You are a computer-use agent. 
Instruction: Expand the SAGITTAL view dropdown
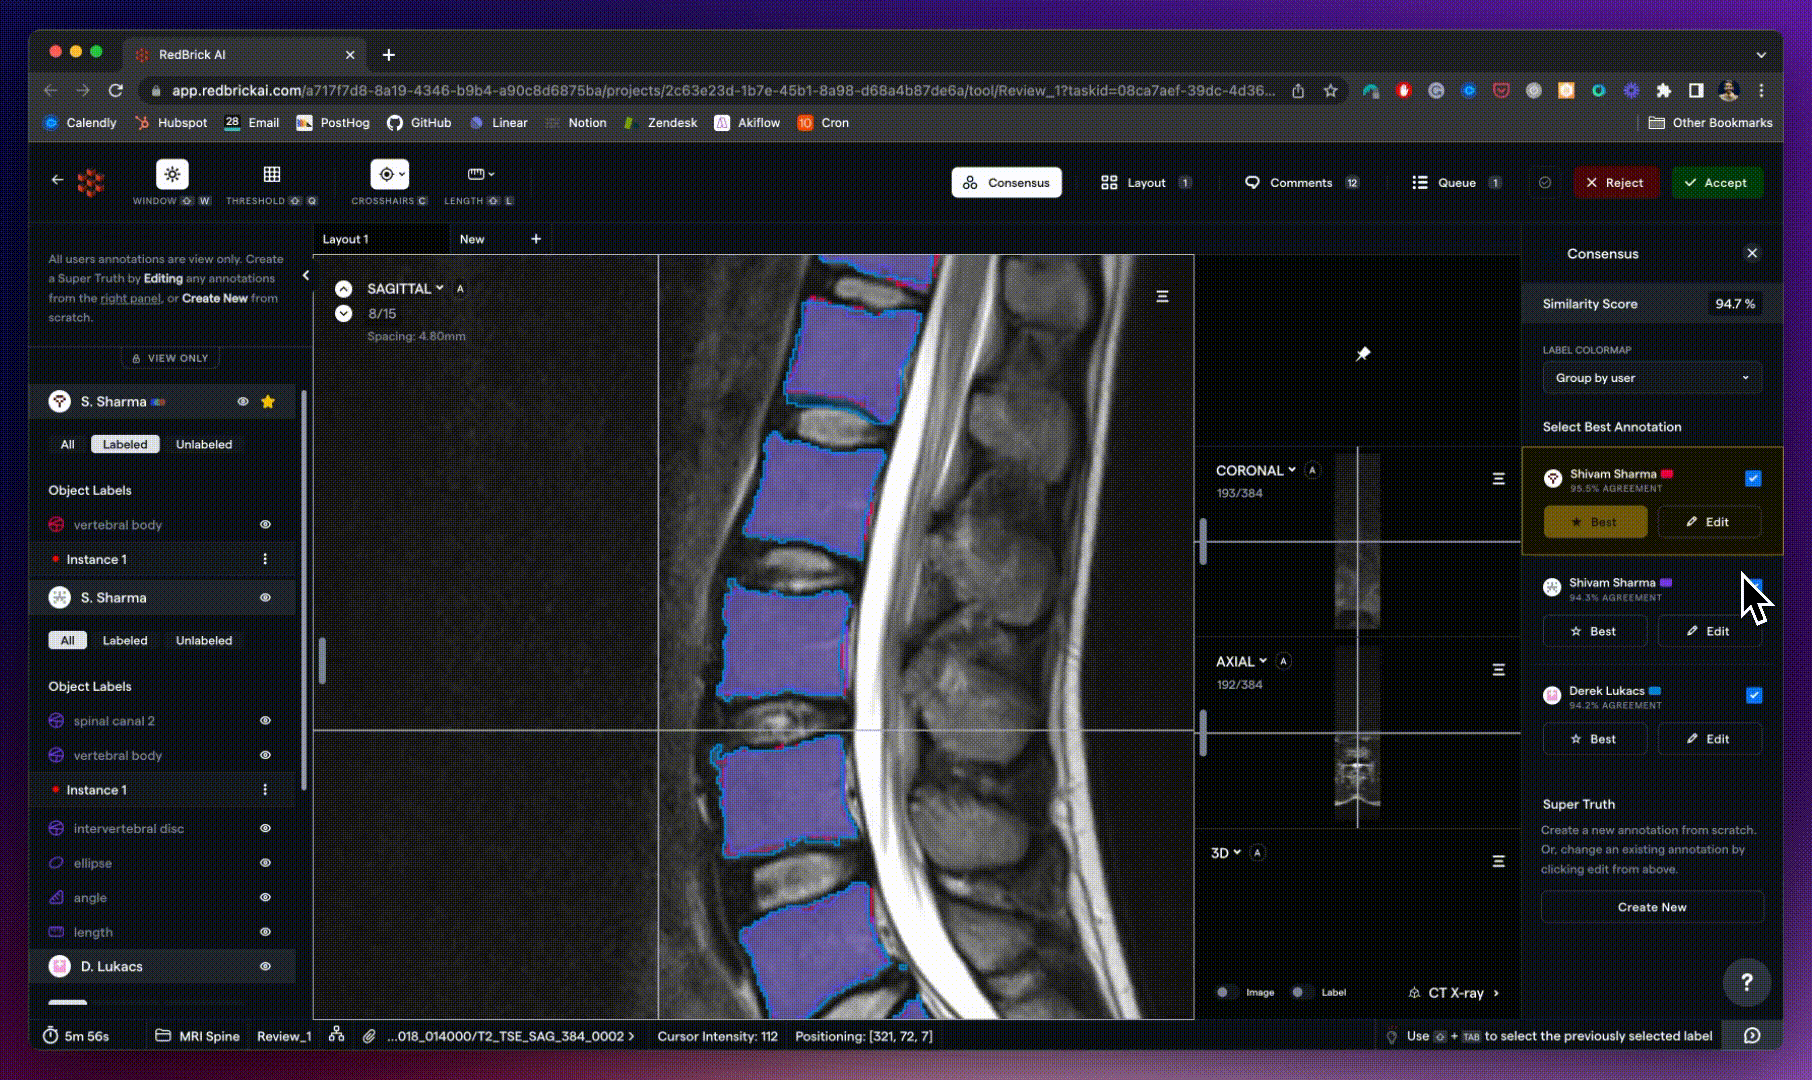point(405,289)
